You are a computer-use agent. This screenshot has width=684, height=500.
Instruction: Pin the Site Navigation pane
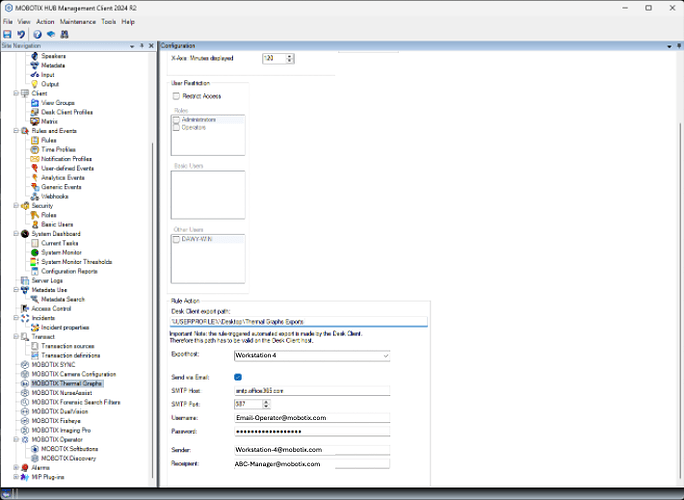click(142, 46)
